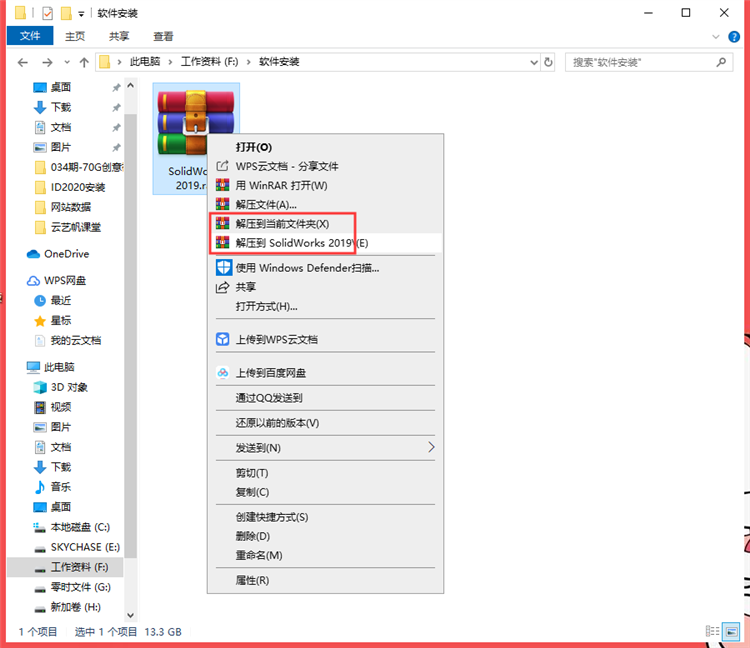The width and height of the screenshot is (750, 648).
Task: Expand breadcrumb arrow after 此电脑
Action: [170, 62]
